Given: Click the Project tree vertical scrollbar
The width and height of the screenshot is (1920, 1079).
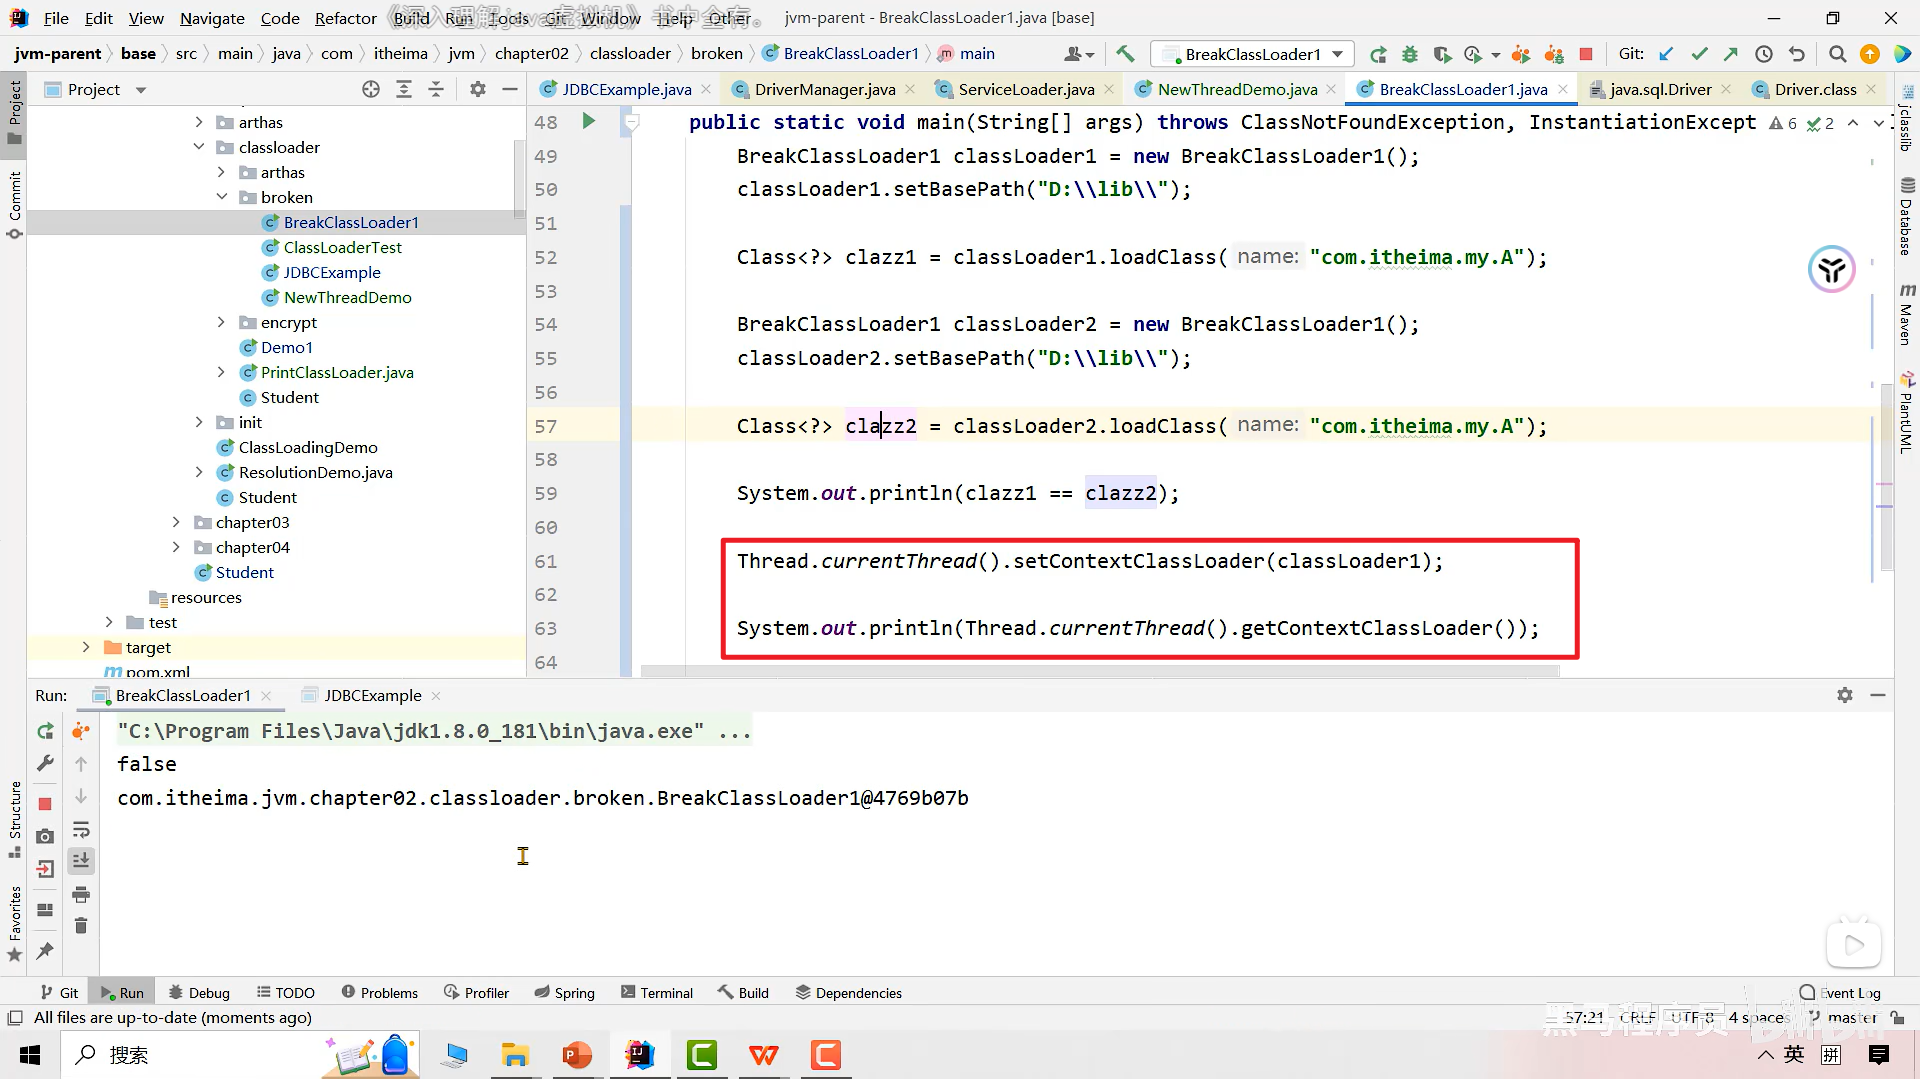Looking at the screenshot, I should coord(519,180).
